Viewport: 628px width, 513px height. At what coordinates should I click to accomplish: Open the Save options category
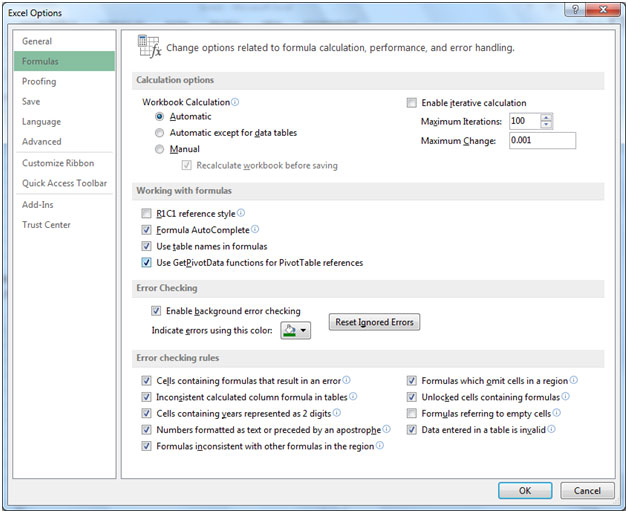click(x=64, y=101)
